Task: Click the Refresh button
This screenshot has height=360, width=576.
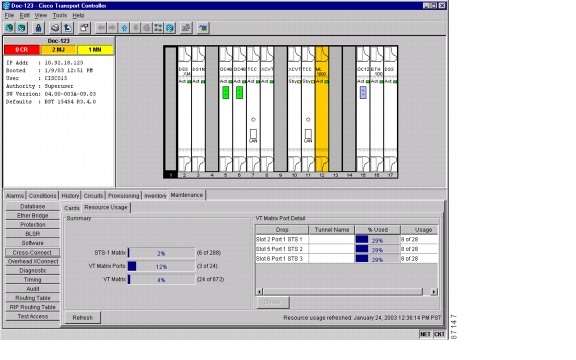Action: (83, 317)
